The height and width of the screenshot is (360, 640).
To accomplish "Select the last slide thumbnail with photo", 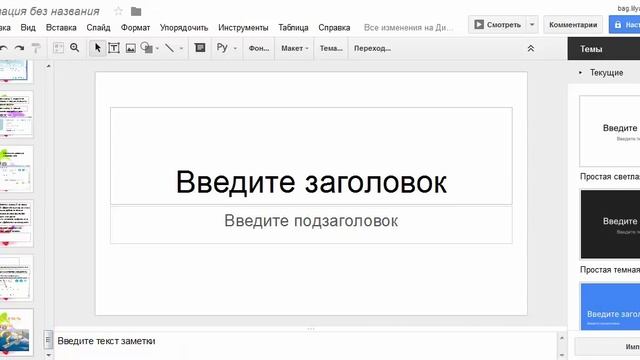I will coord(16,332).
